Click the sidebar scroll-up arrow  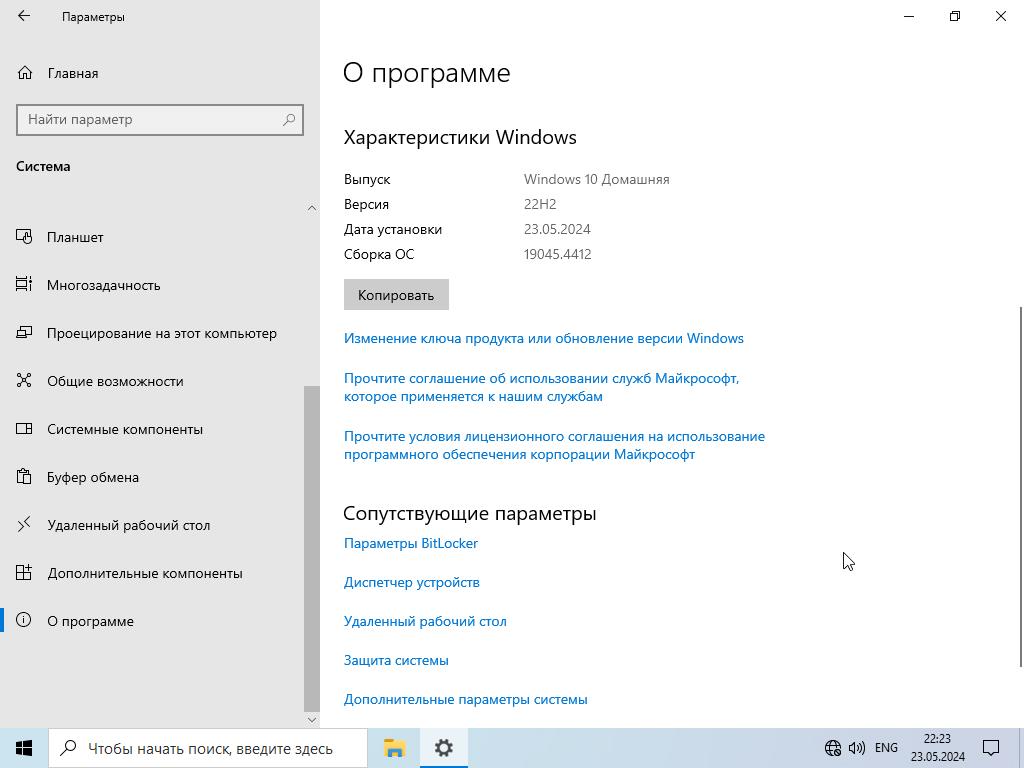point(311,207)
